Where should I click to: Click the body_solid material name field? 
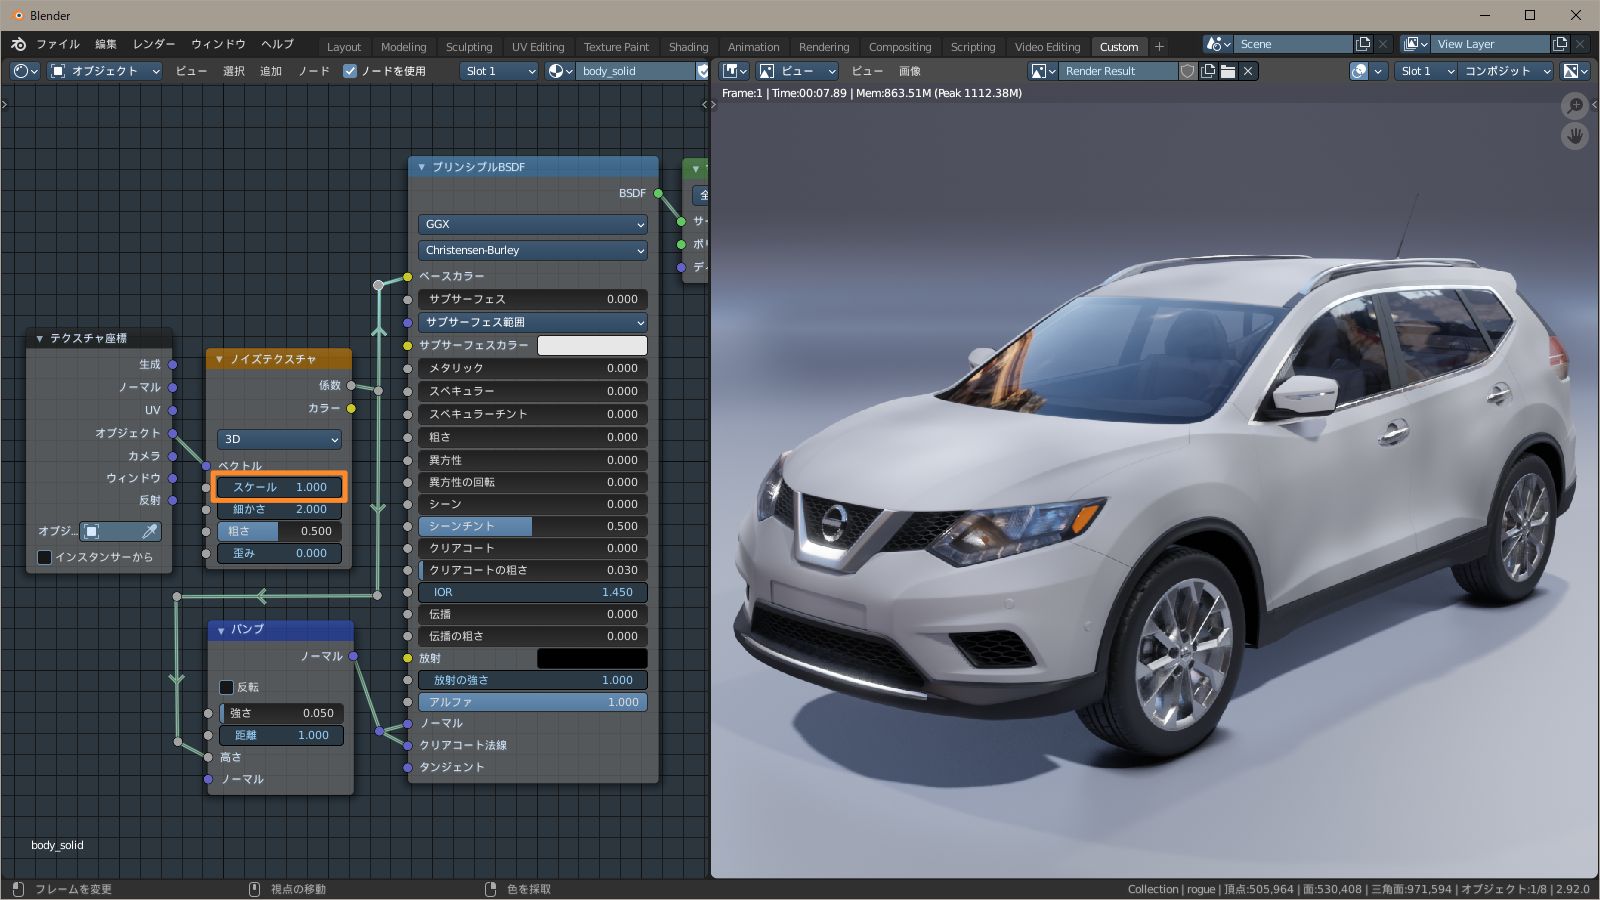[636, 71]
